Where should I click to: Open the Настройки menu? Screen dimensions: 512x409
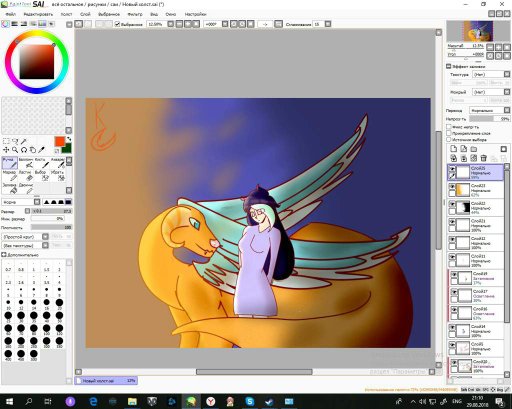(x=196, y=14)
